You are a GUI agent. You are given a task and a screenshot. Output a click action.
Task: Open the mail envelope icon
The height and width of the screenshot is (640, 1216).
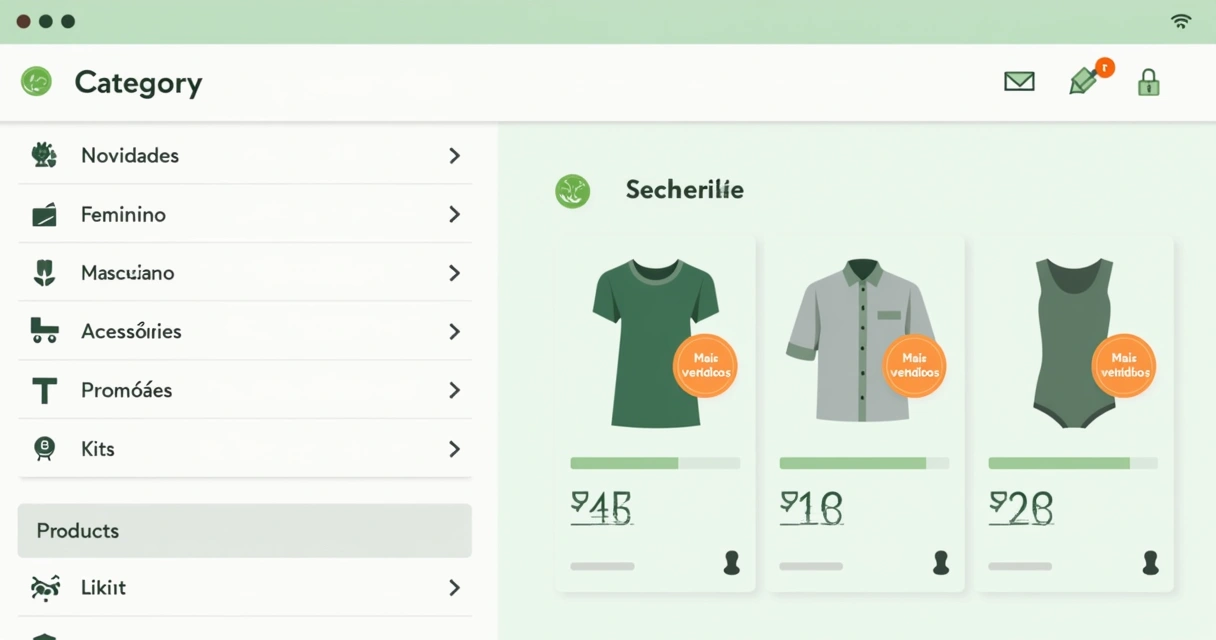pyautogui.click(x=1019, y=81)
